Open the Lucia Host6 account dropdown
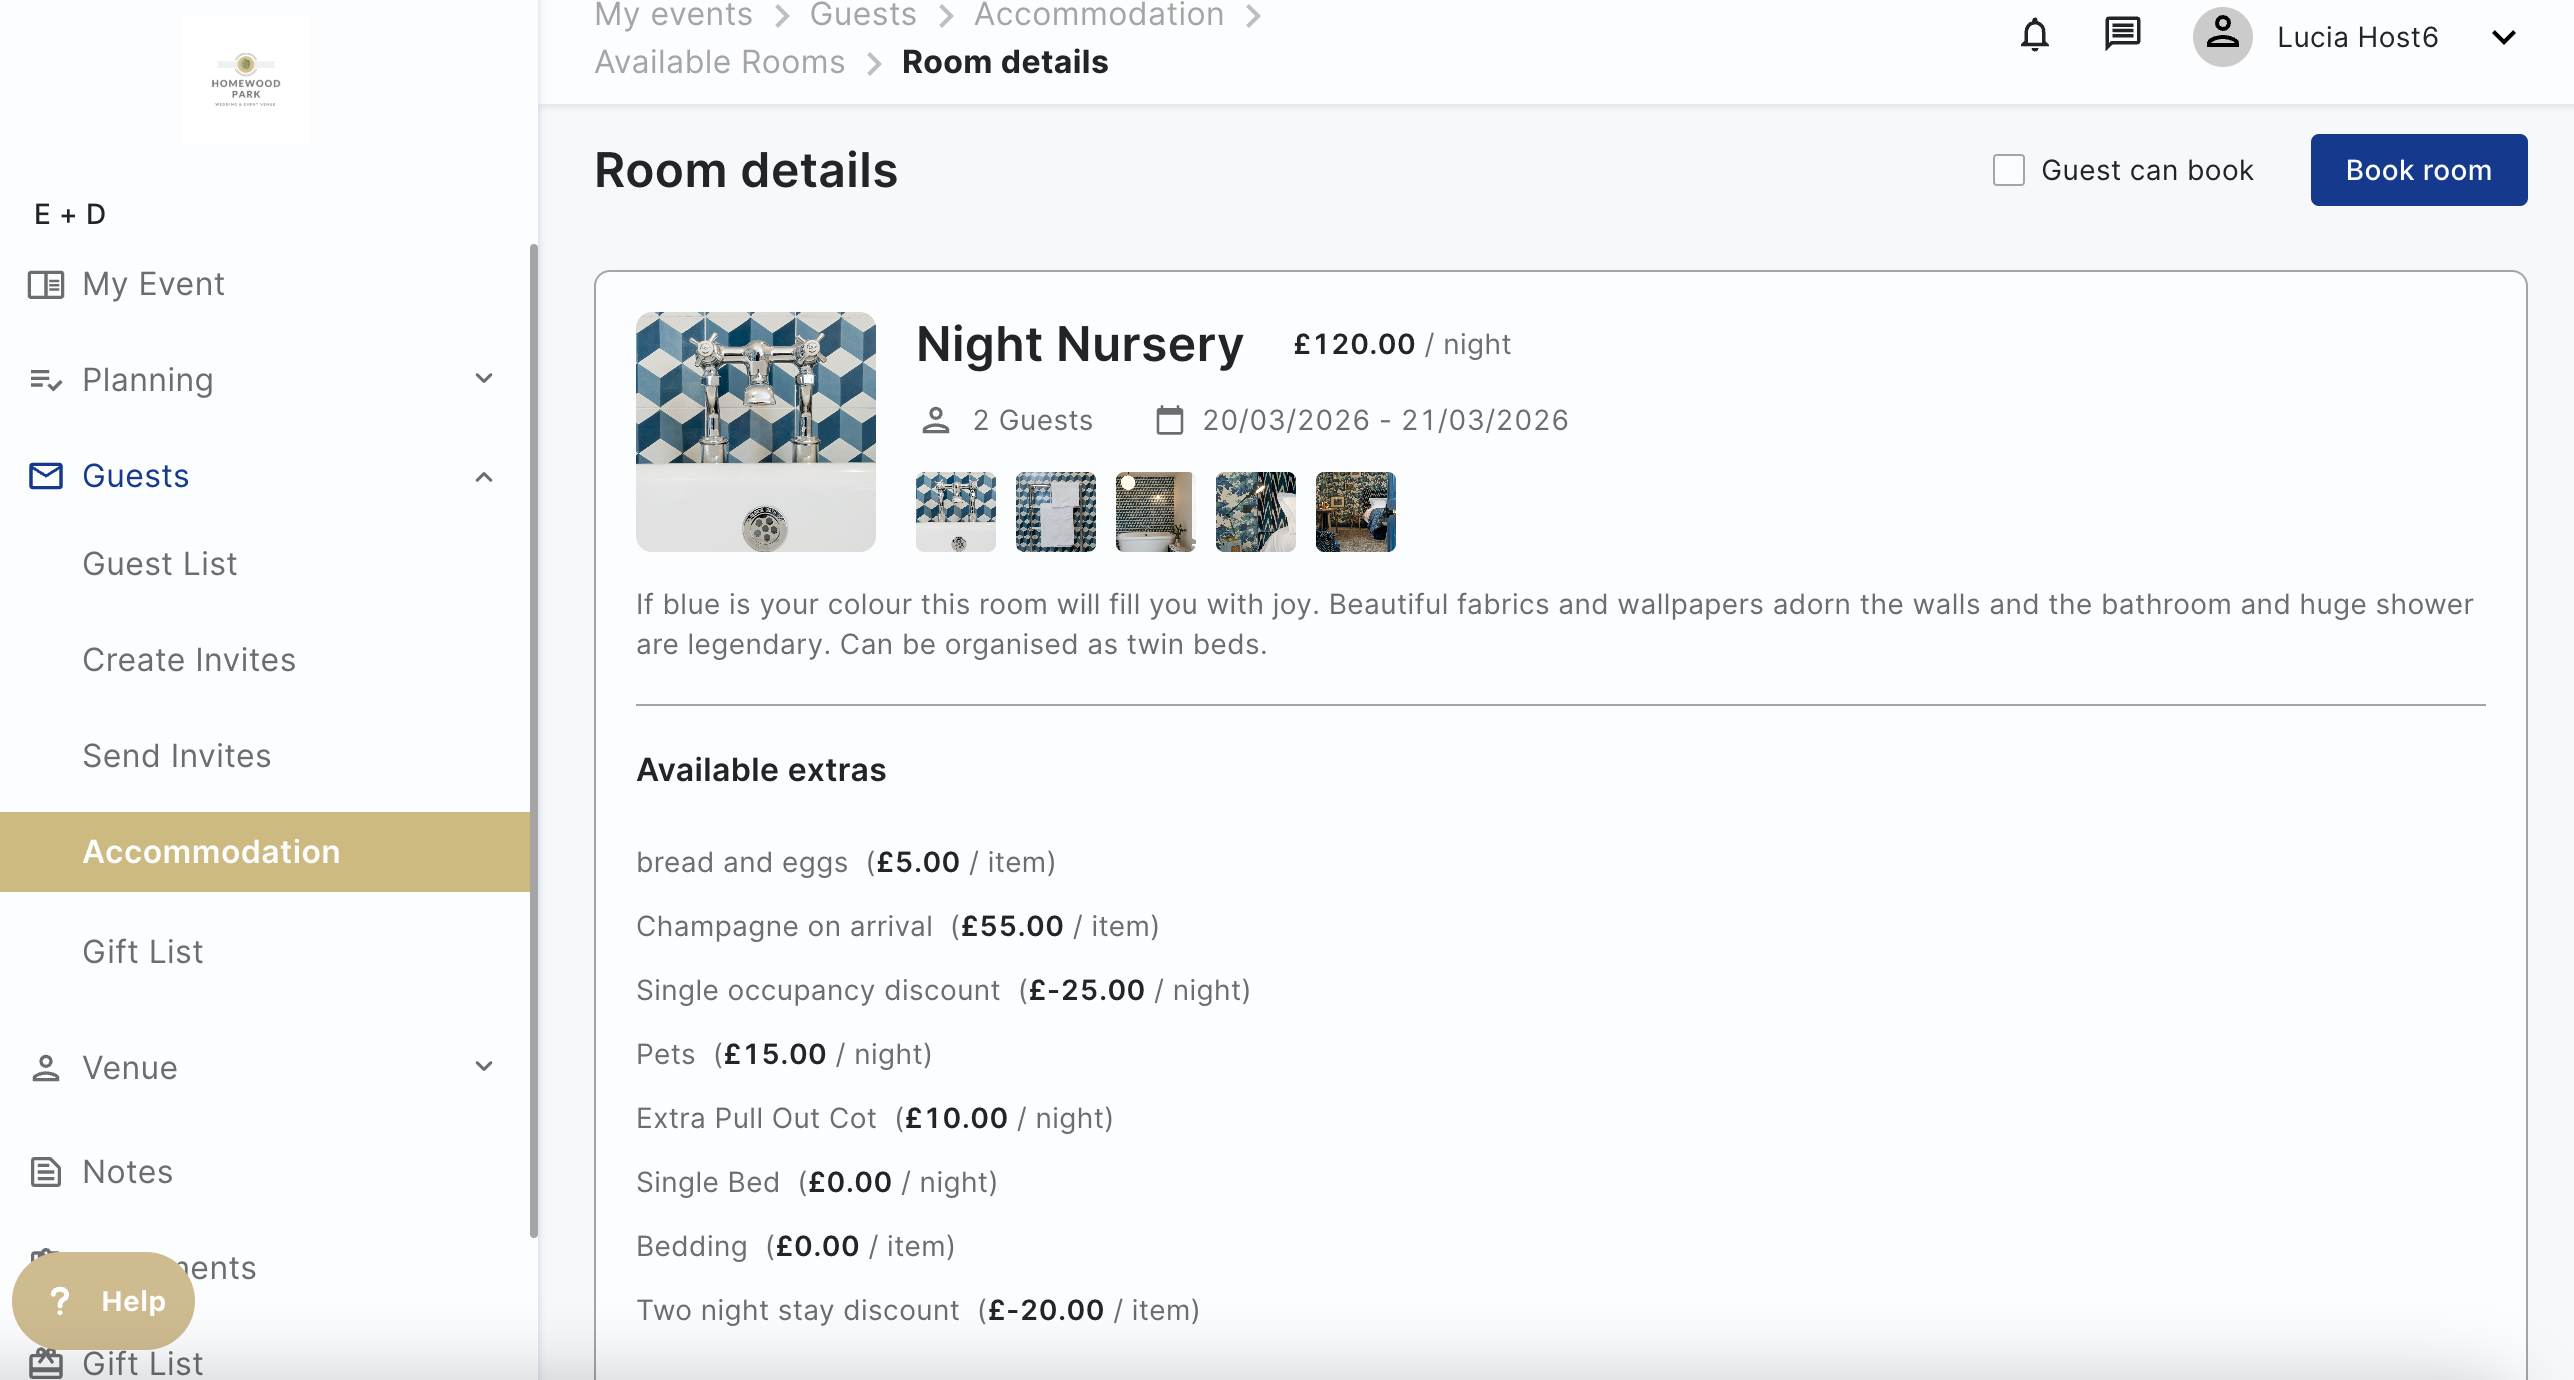Image resolution: width=2574 pixels, height=1380 pixels. 2503,38
